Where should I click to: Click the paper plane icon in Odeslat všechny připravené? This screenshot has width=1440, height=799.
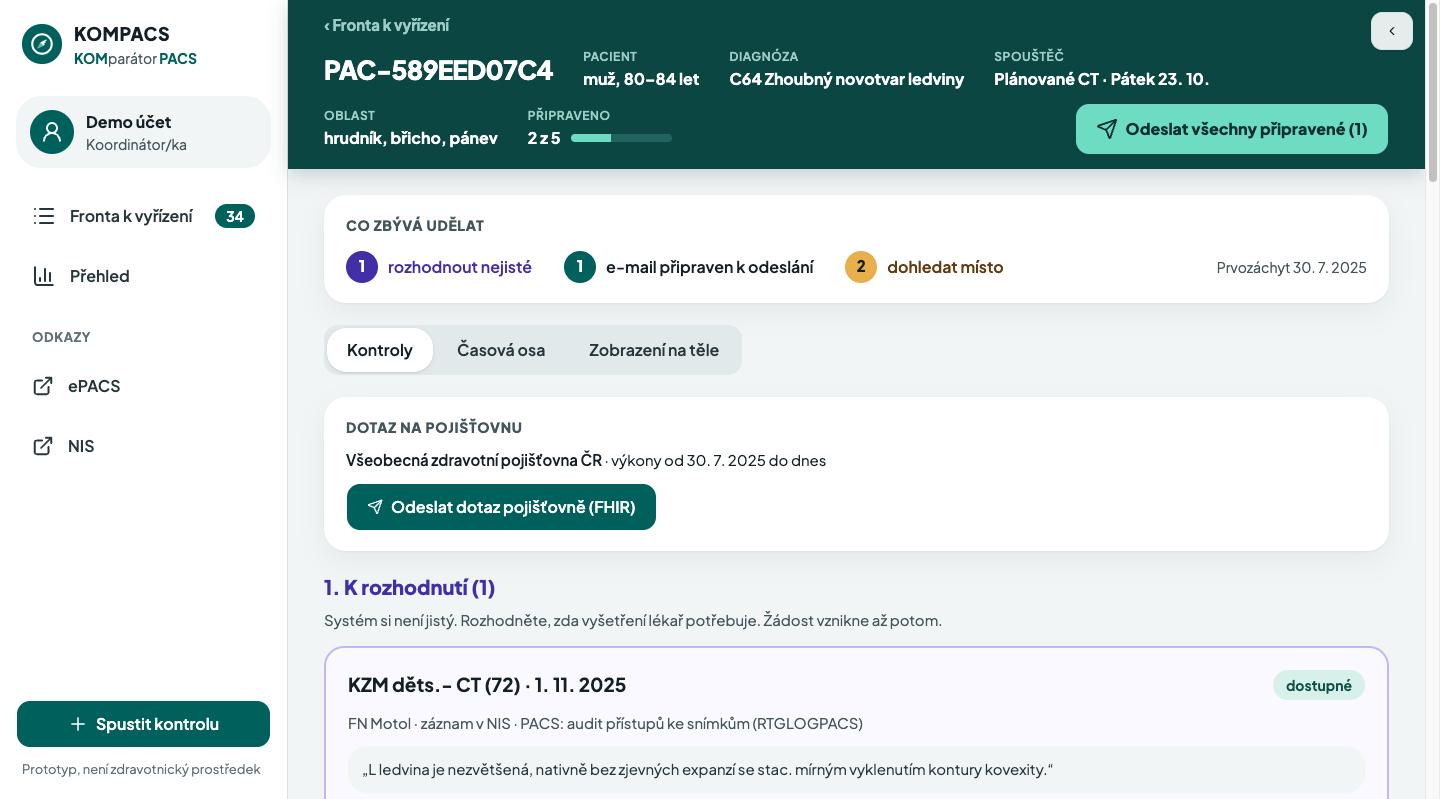tap(1107, 129)
